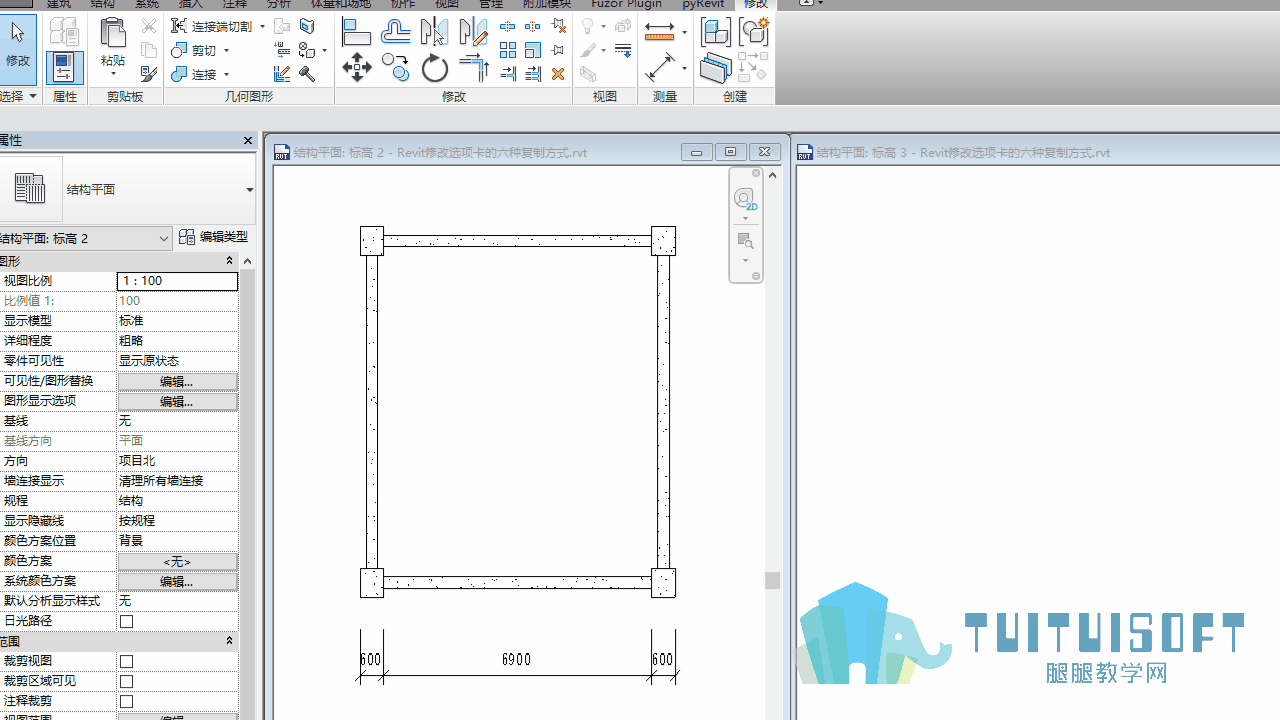Click the 视图比例 1 : 100 field
Screen dimensions: 1280x720
177,281
